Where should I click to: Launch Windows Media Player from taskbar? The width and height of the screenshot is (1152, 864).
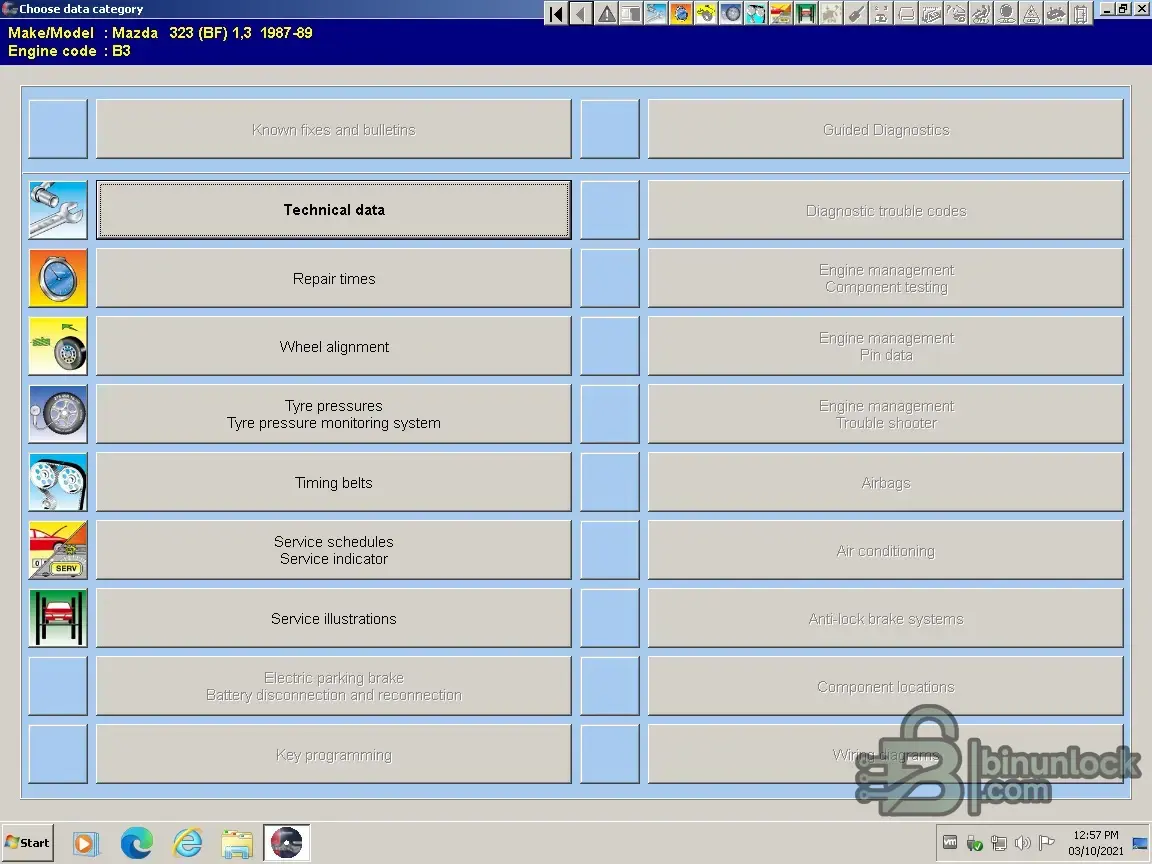(85, 843)
